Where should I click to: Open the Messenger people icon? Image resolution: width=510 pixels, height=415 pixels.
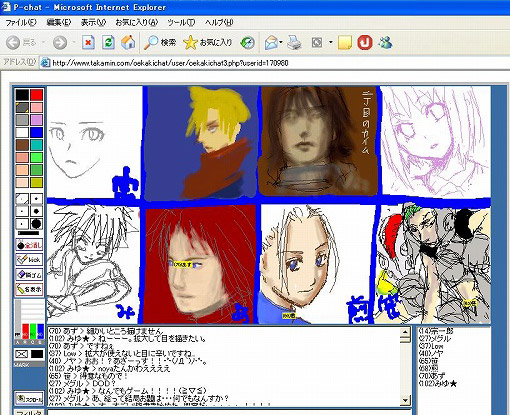[385, 43]
